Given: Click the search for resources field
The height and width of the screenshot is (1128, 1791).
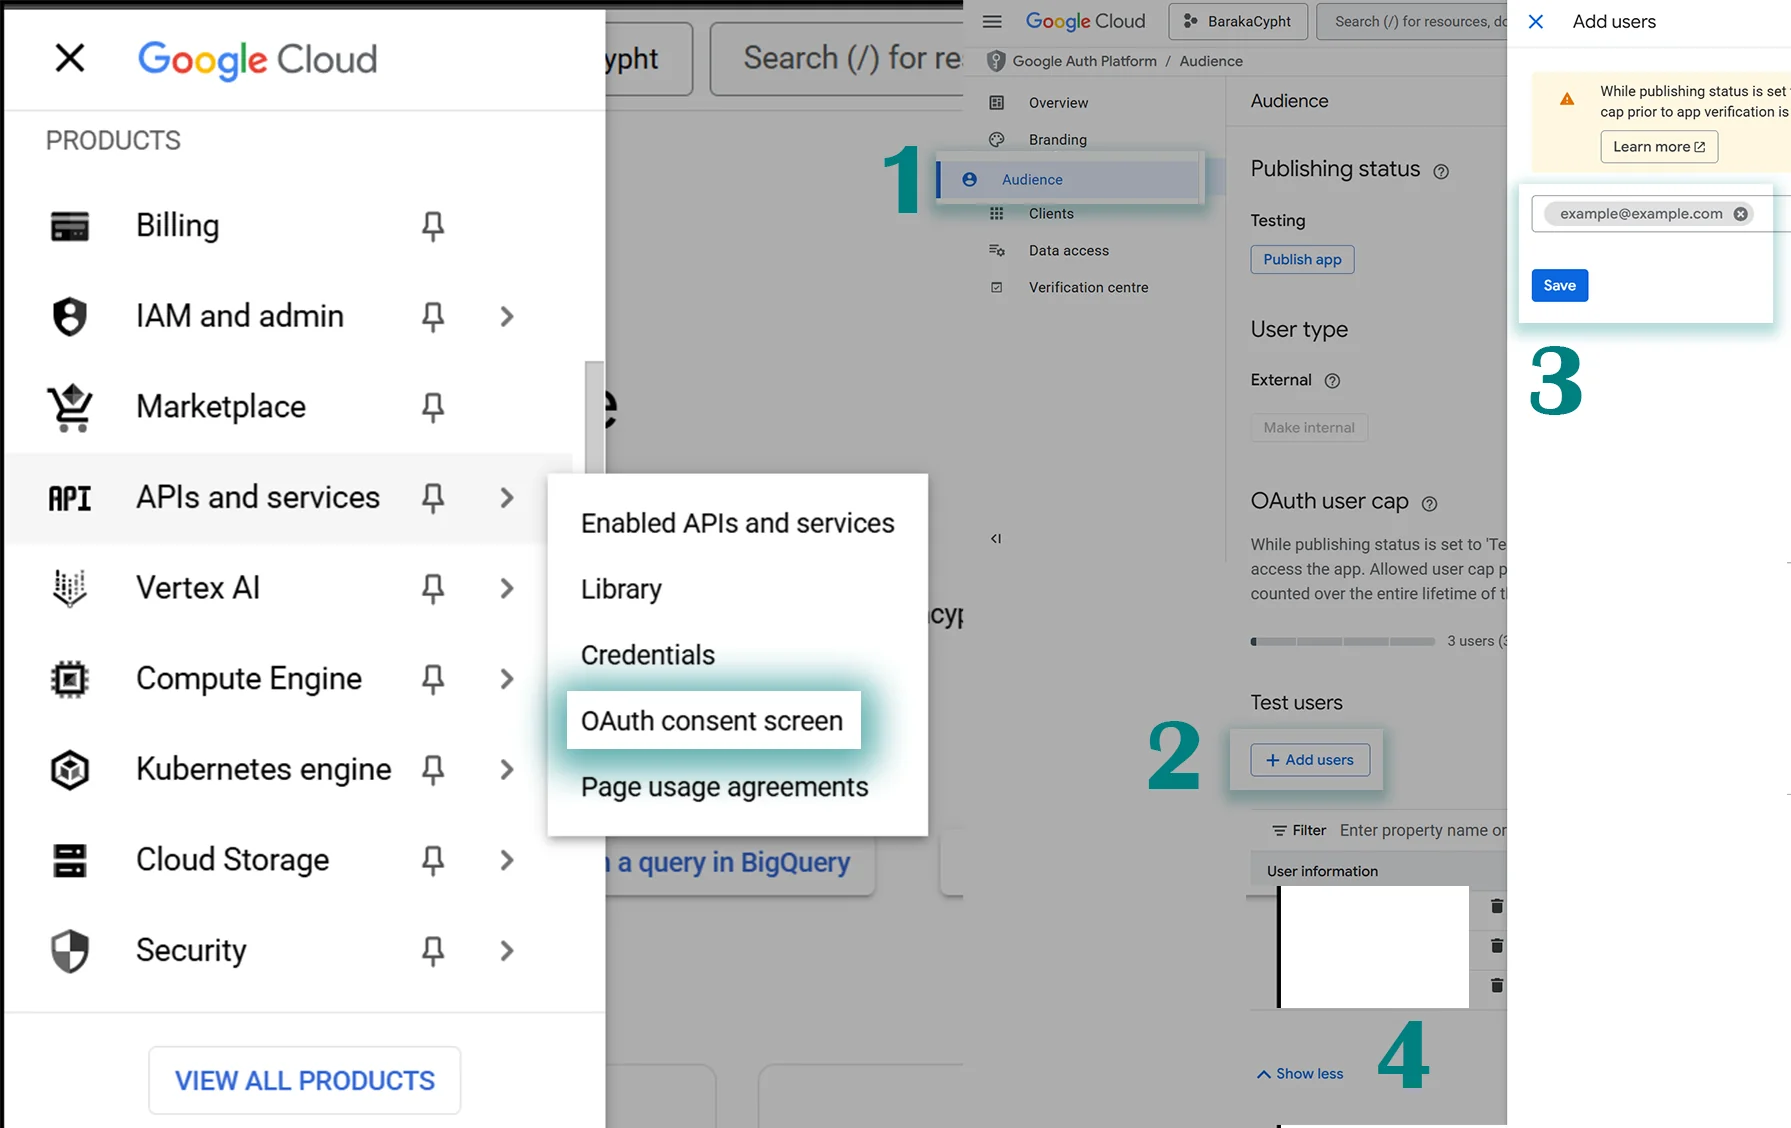Looking at the screenshot, I should coord(1412,21).
